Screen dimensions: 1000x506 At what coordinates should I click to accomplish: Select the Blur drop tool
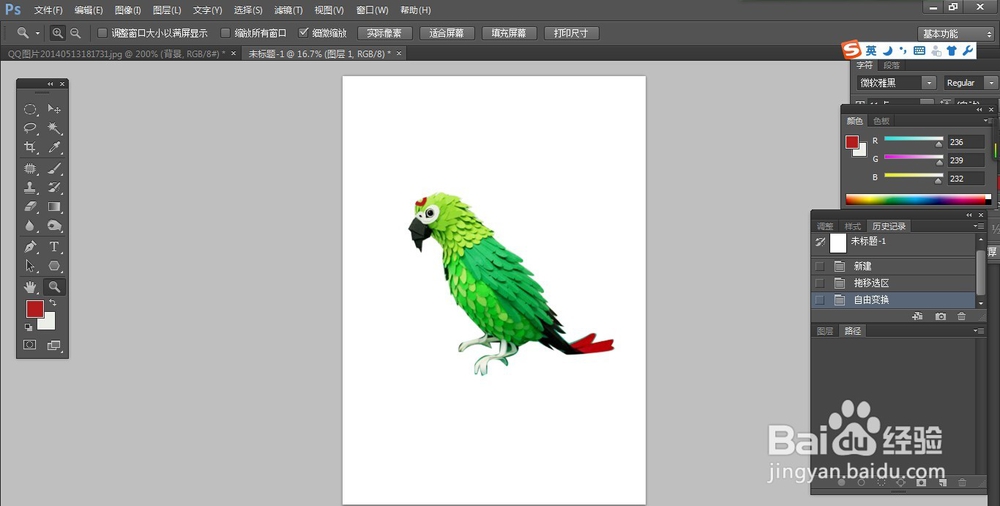pyautogui.click(x=30, y=226)
